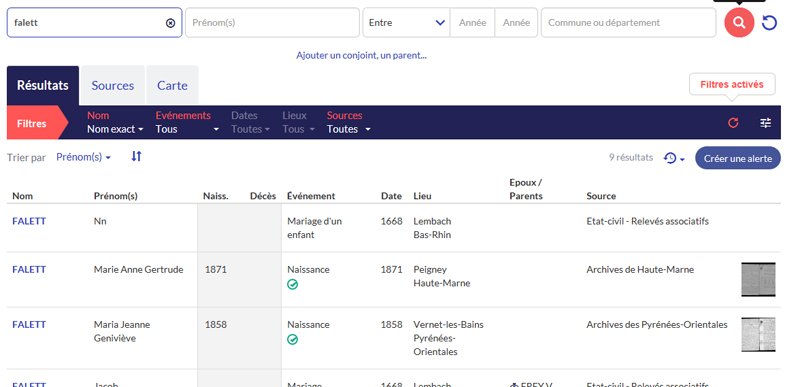Viewport: 800px width, 387px height.
Task: Click 'Lembach Bas-Rhin' in the Nn row
Action: 432,228
